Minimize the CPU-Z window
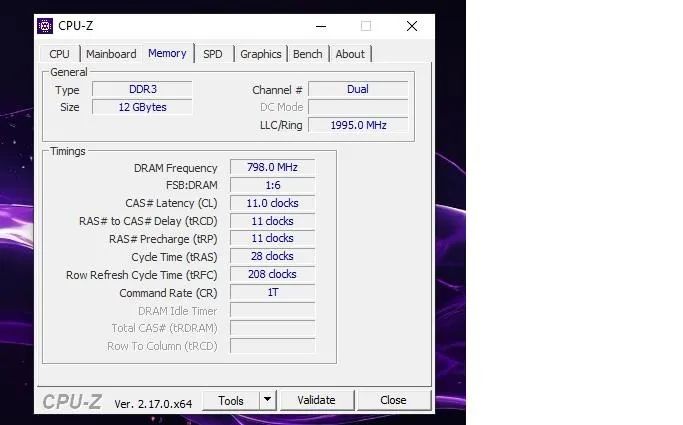Image resolution: width=683 pixels, height=425 pixels. [321, 26]
